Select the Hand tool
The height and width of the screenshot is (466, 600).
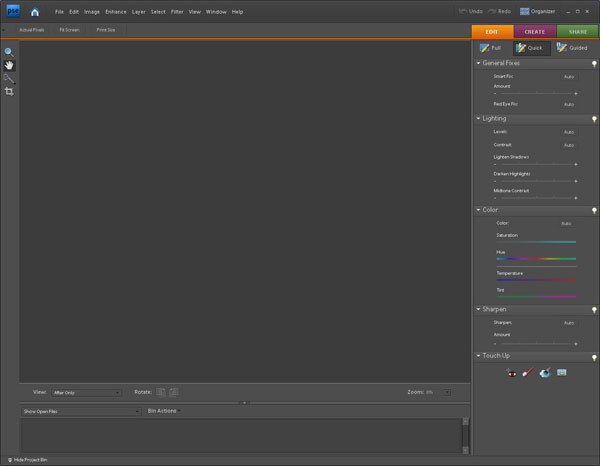[x=9, y=65]
